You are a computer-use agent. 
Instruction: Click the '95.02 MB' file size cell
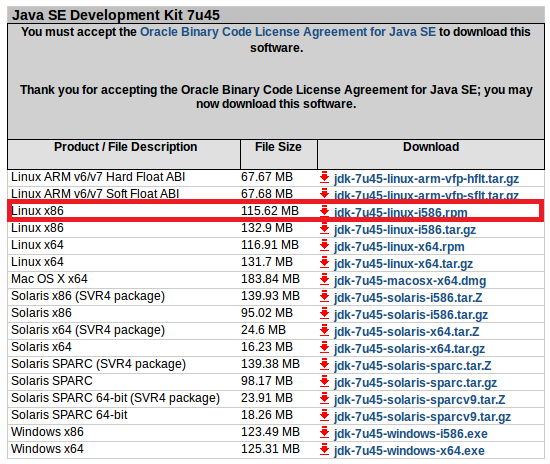(x=267, y=313)
